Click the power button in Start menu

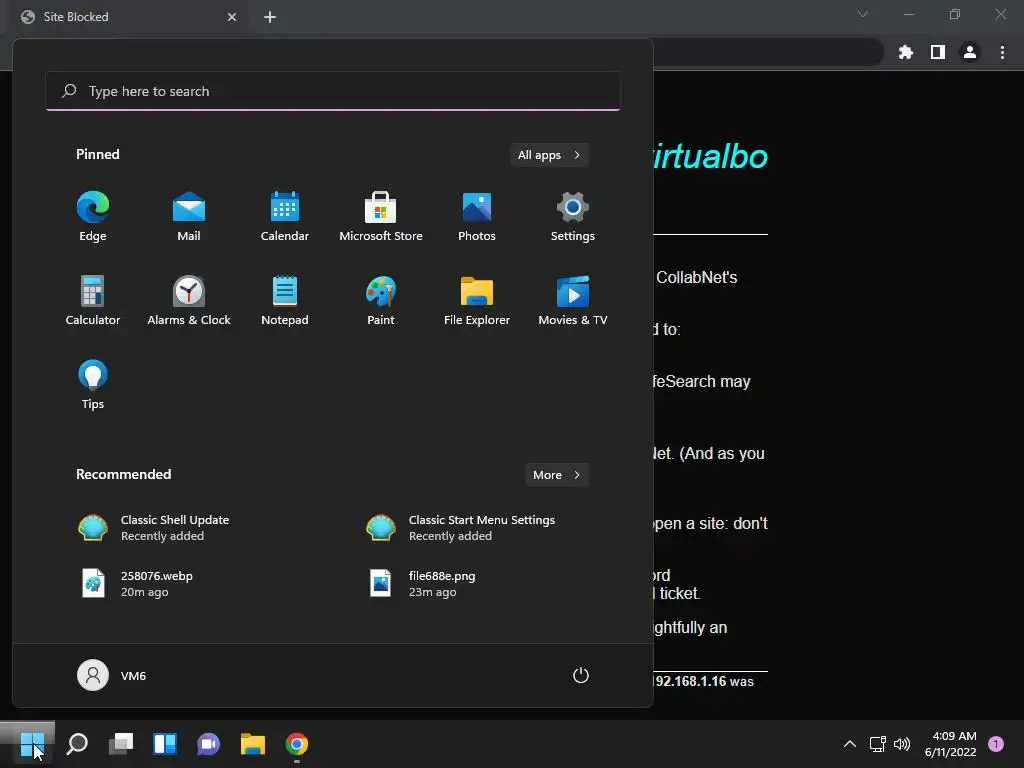tap(581, 675)
